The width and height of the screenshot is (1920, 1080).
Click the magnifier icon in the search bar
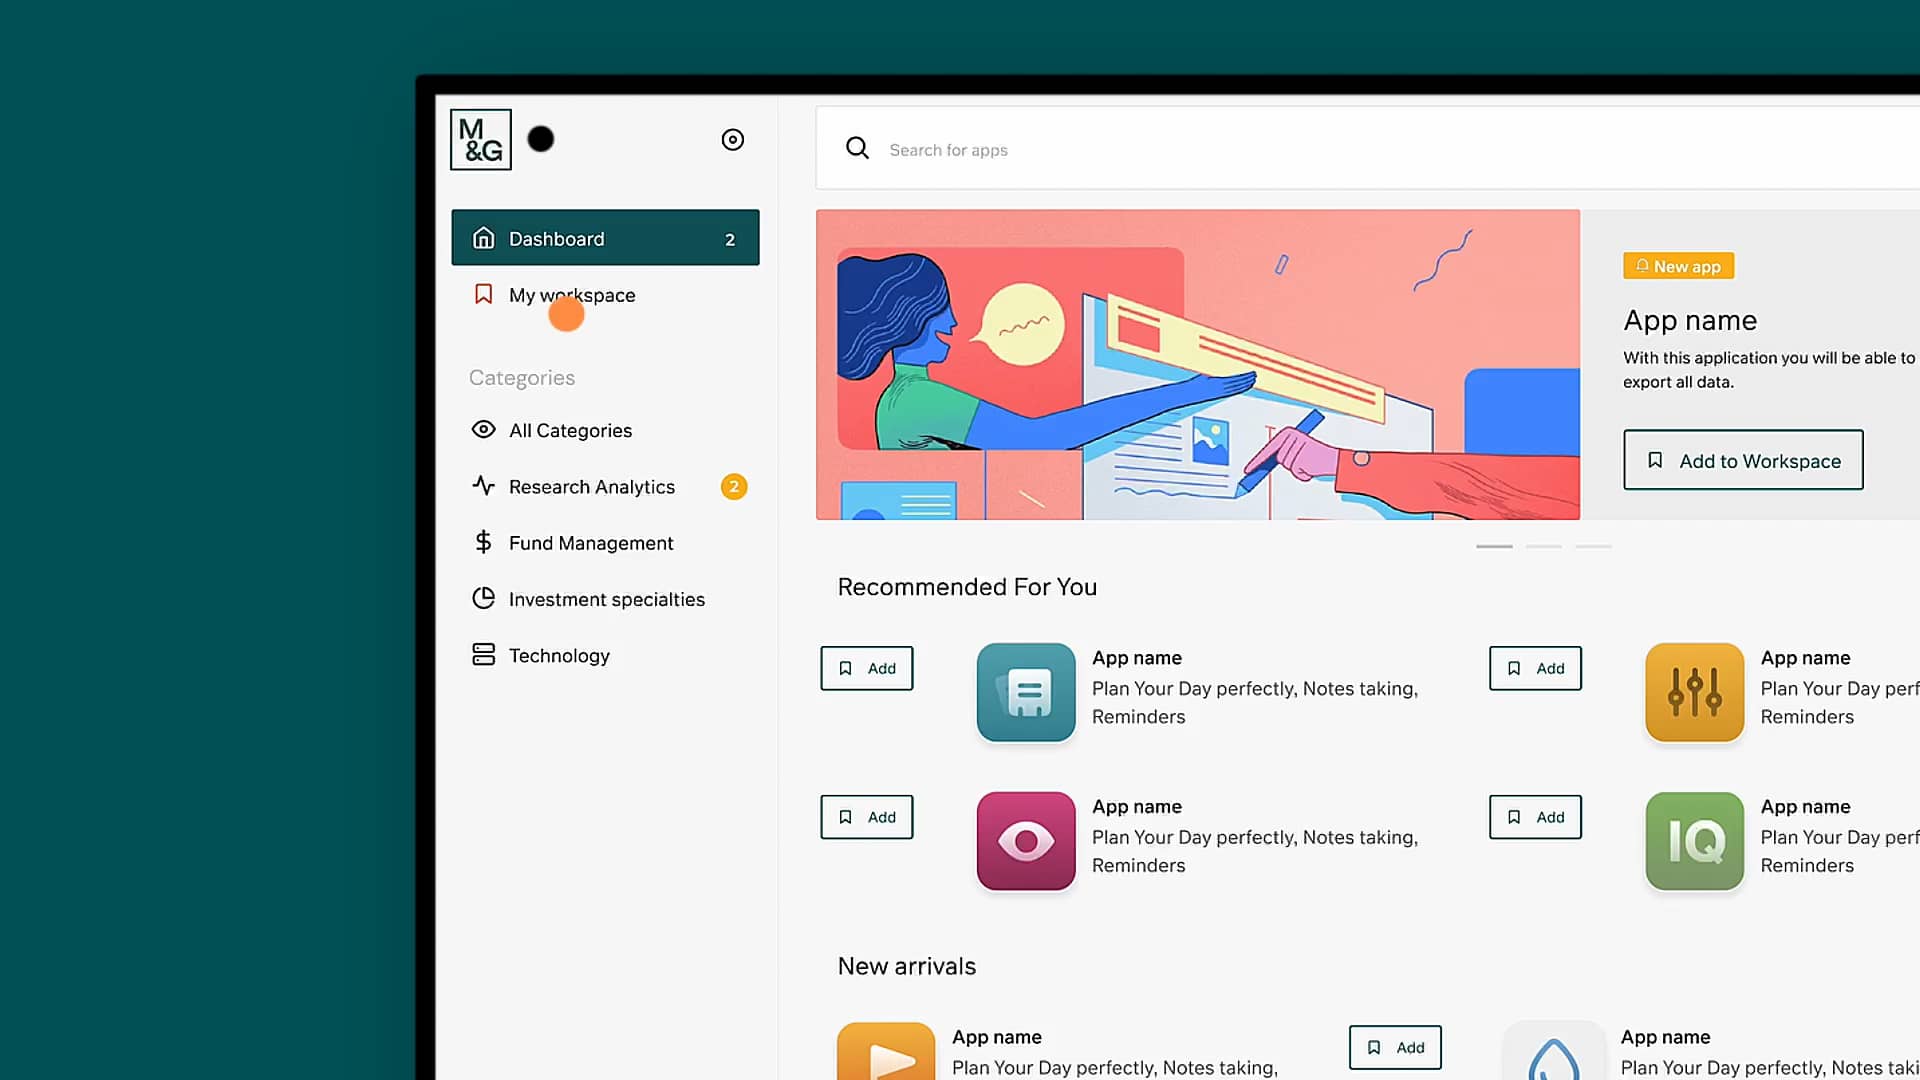(856, 148)
